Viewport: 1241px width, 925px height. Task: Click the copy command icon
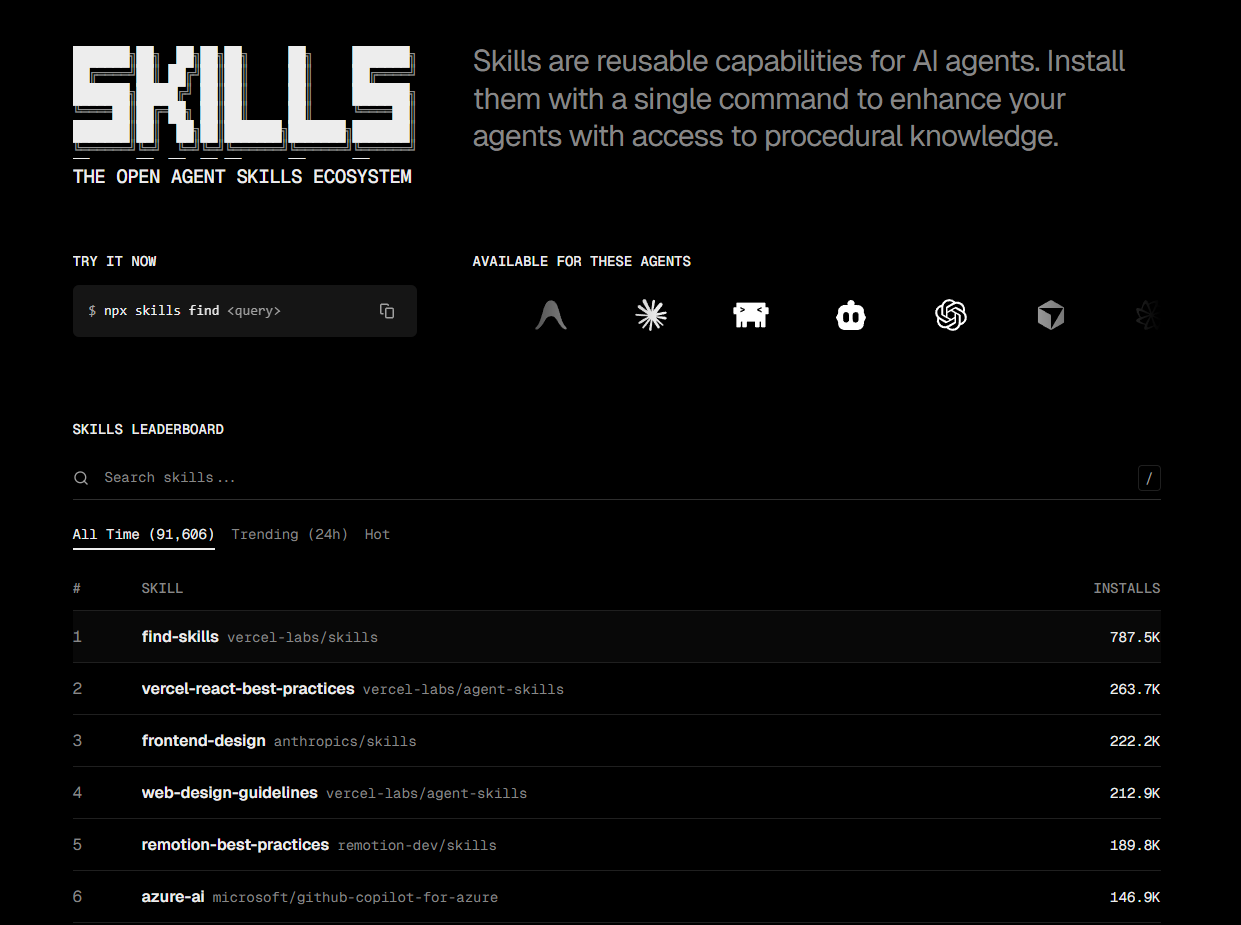[x=387, y=311]
